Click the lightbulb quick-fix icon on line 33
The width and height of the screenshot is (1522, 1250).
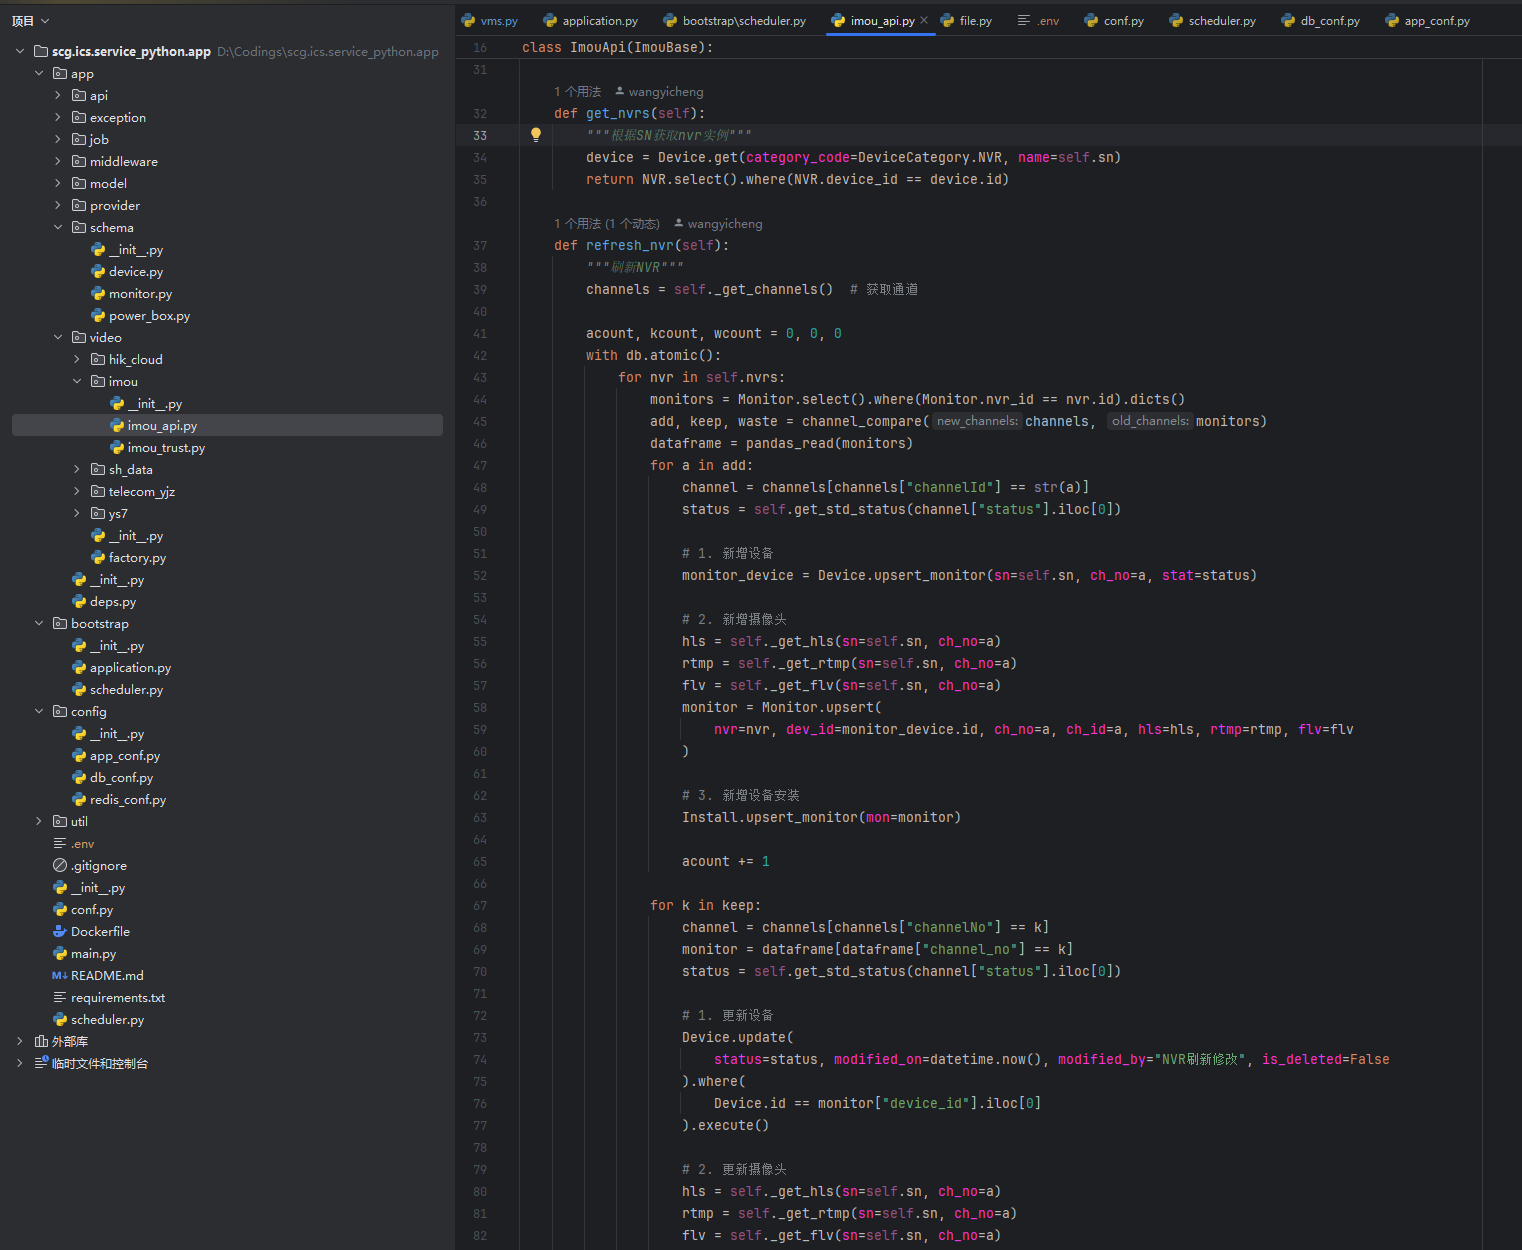coord(536,135)
